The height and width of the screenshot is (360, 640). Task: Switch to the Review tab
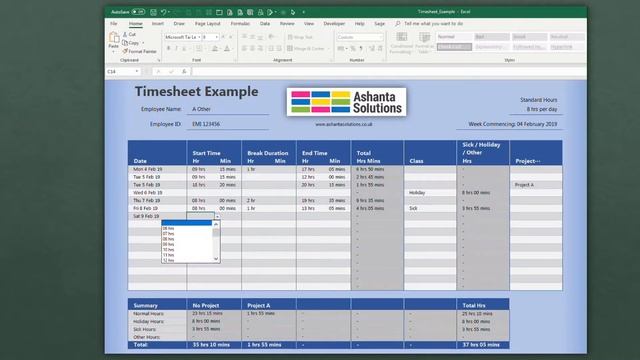pyautogui.click(x=287, y=24)
